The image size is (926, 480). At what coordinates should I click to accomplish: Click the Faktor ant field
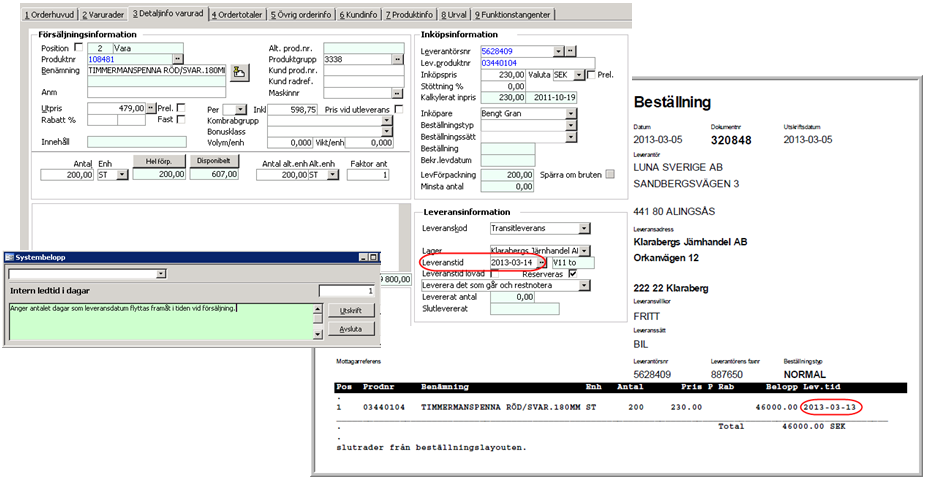[369, 175]
